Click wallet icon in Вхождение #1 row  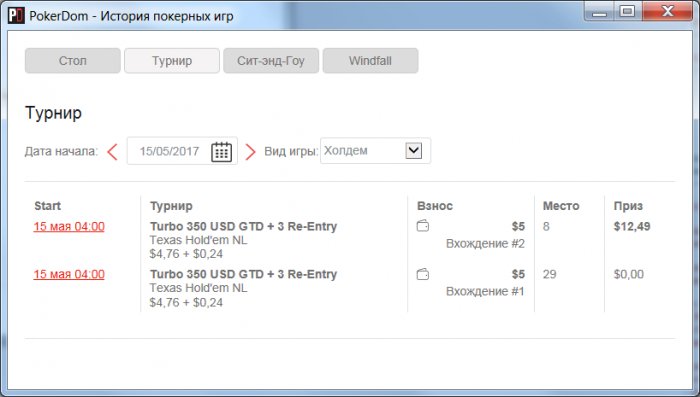coord(423,273)
